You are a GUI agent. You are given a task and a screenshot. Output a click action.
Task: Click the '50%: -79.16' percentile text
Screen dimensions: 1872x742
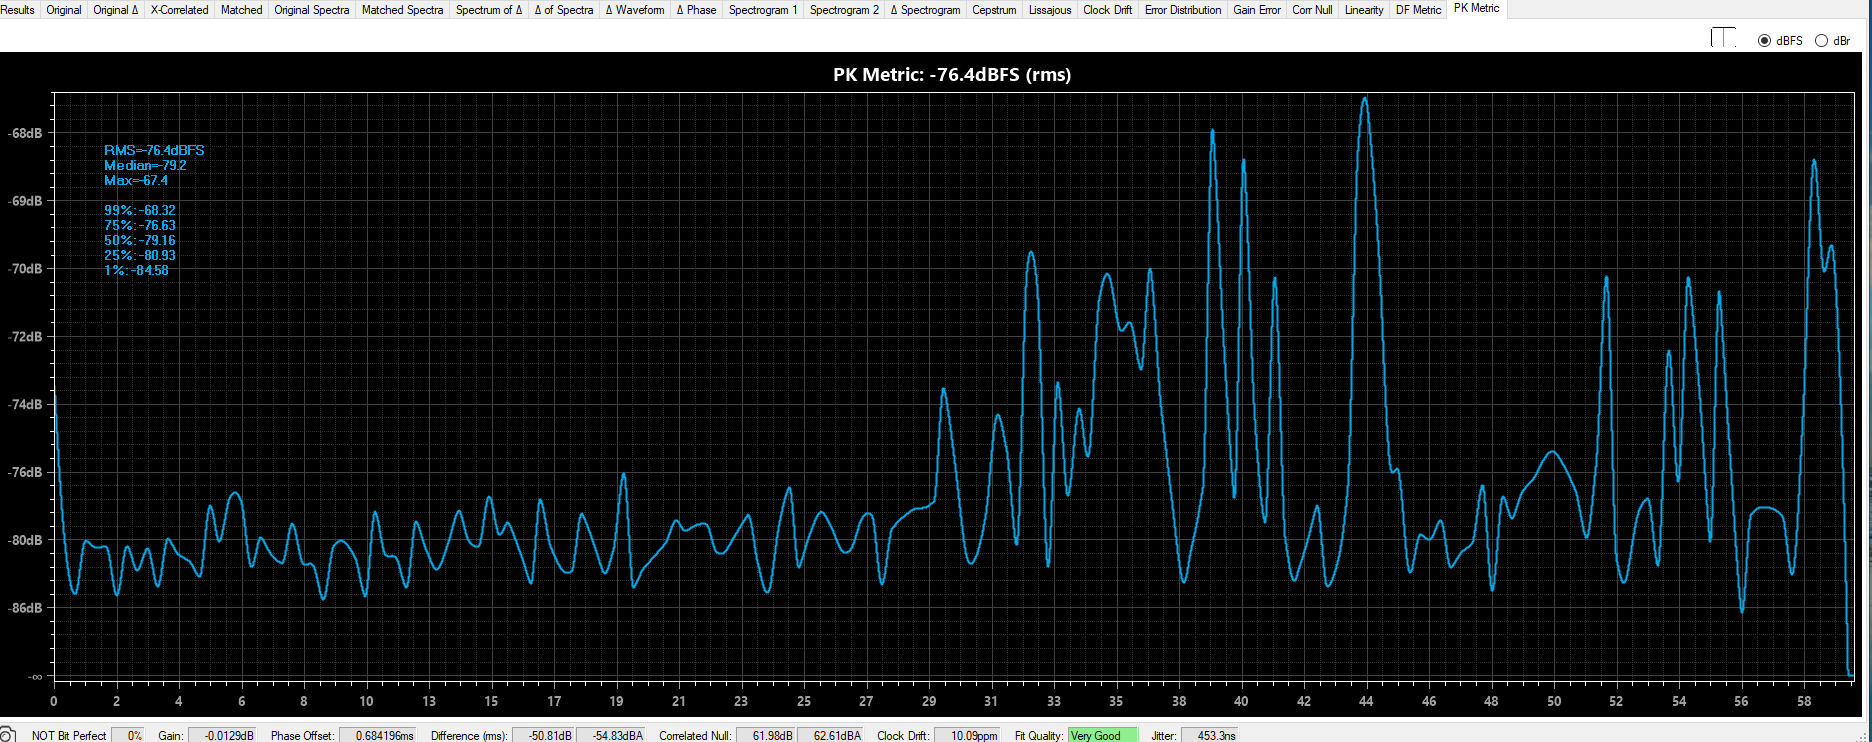point(140,240)
